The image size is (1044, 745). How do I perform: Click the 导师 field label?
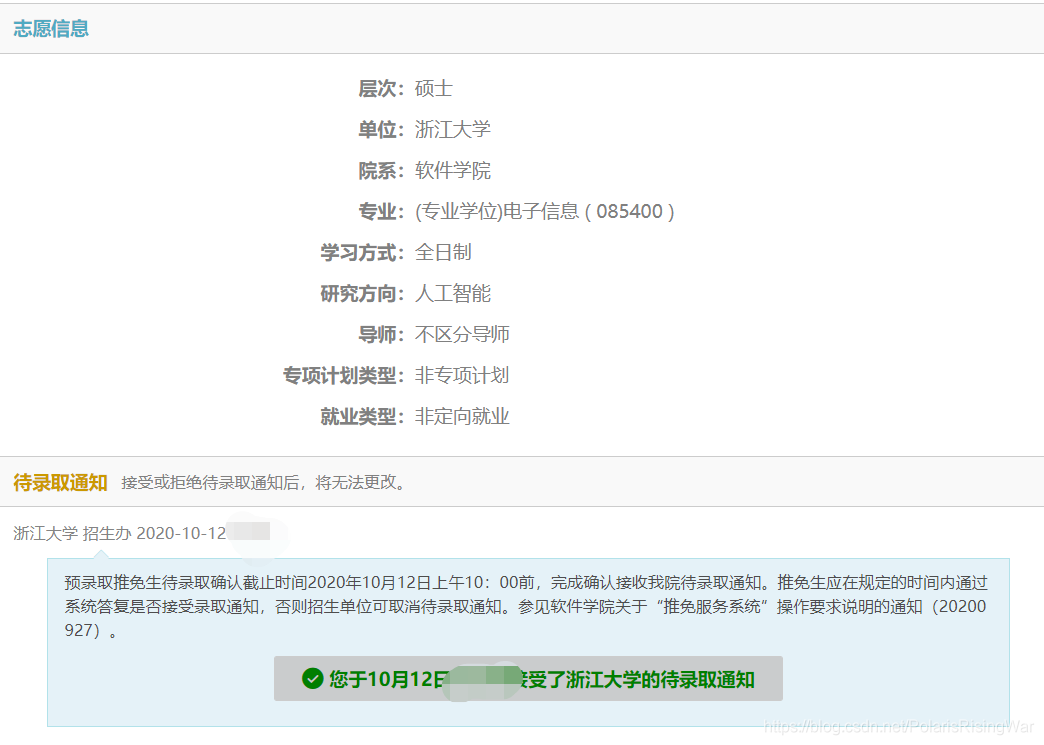coord(382,334)
